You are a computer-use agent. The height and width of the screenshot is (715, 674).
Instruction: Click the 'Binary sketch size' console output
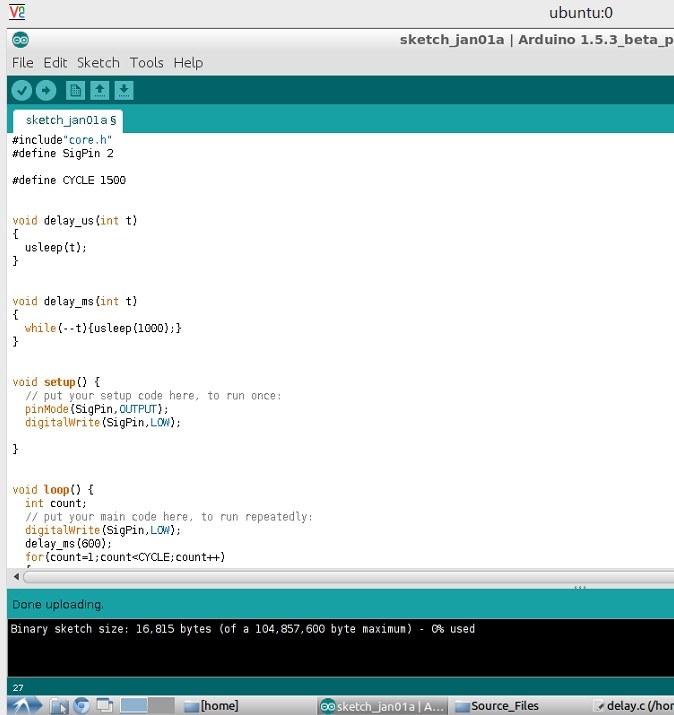[x=243, y=629]
